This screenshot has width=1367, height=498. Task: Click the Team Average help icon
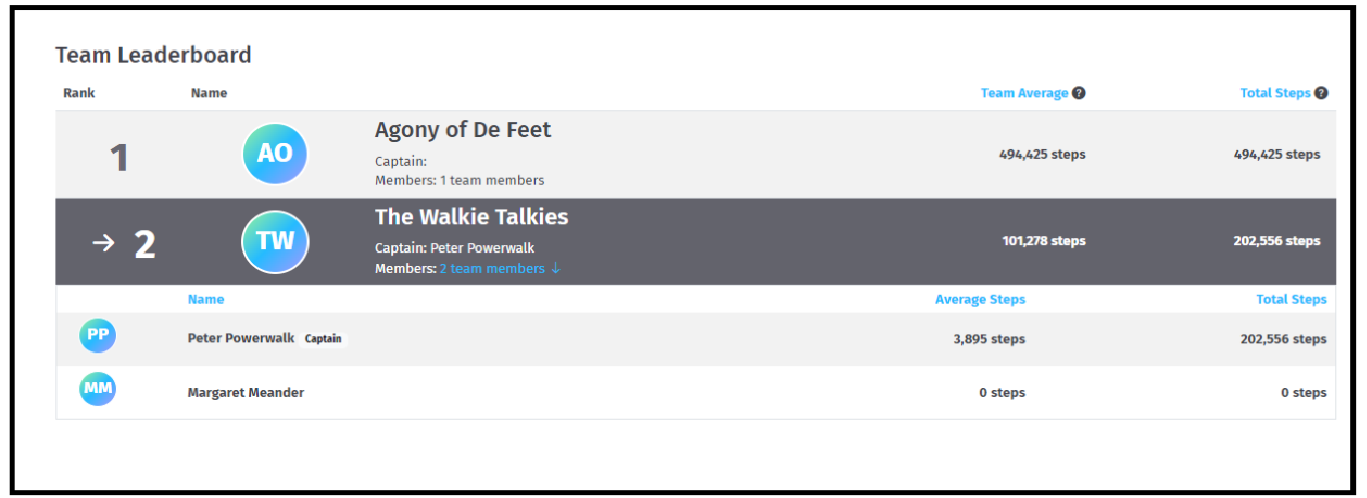coord(1079,93)
